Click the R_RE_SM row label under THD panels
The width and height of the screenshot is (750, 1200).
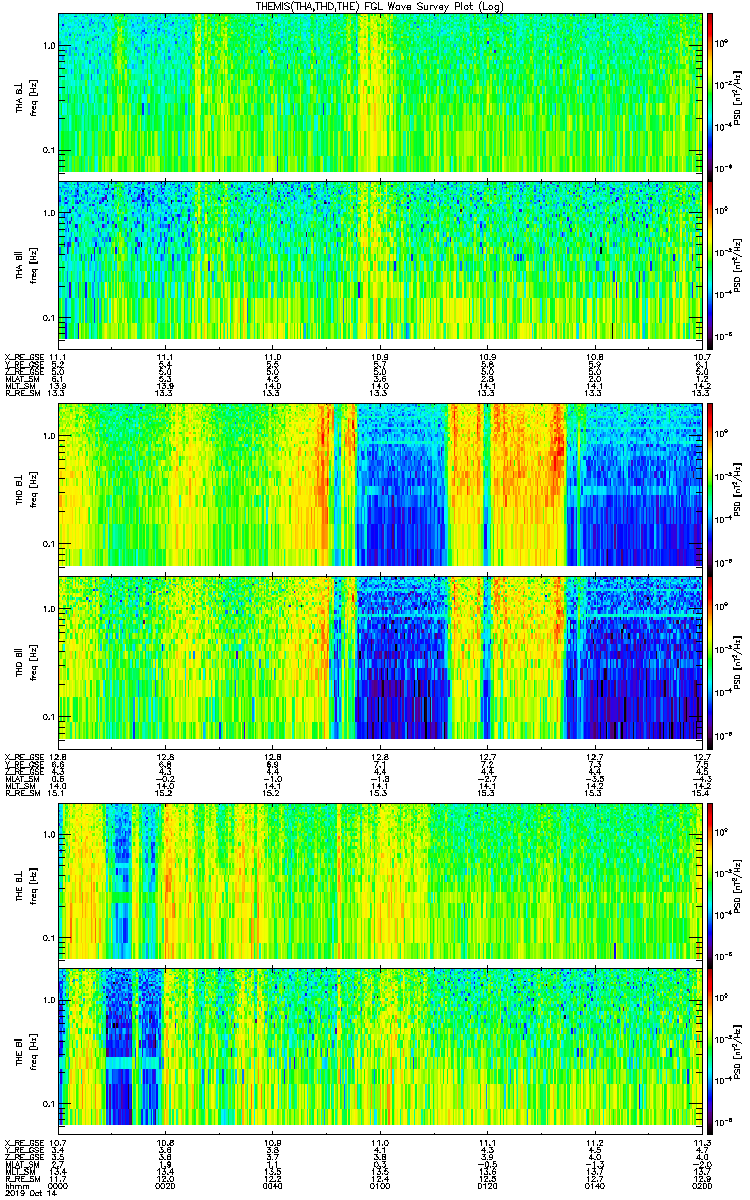coord(22,791)
